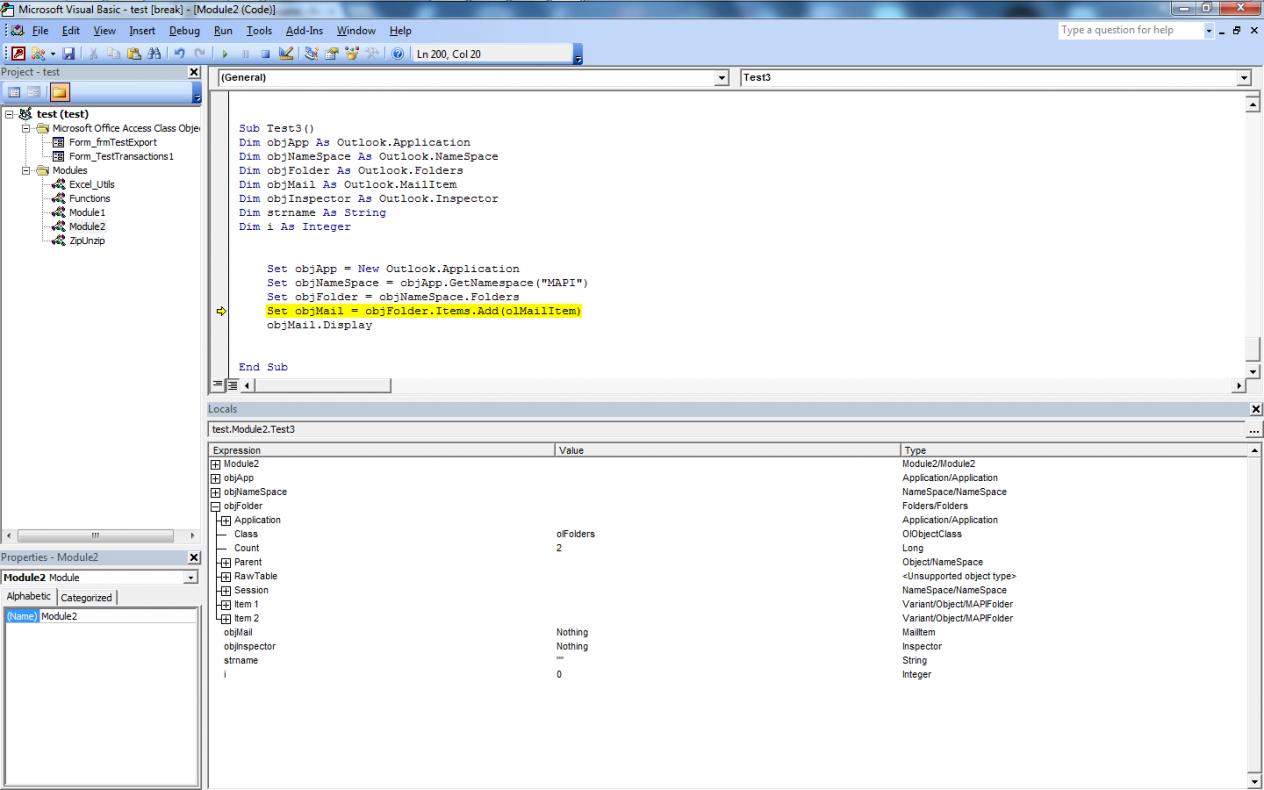Click the Copy toolbar icon
1264x790 pixels.
(x=113, y=54)
